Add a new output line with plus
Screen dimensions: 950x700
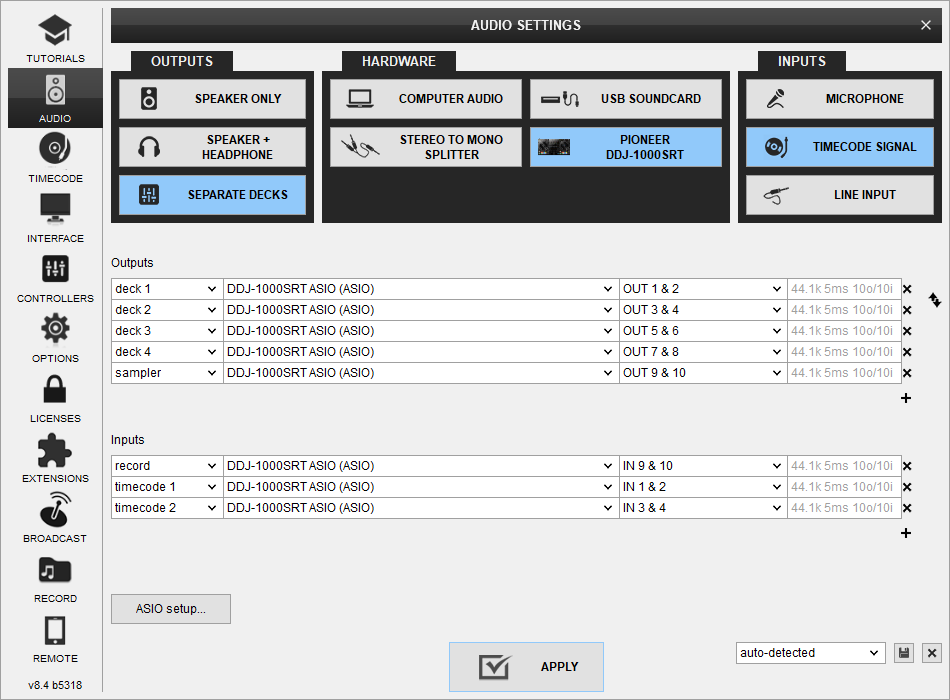tap(906, 398)
